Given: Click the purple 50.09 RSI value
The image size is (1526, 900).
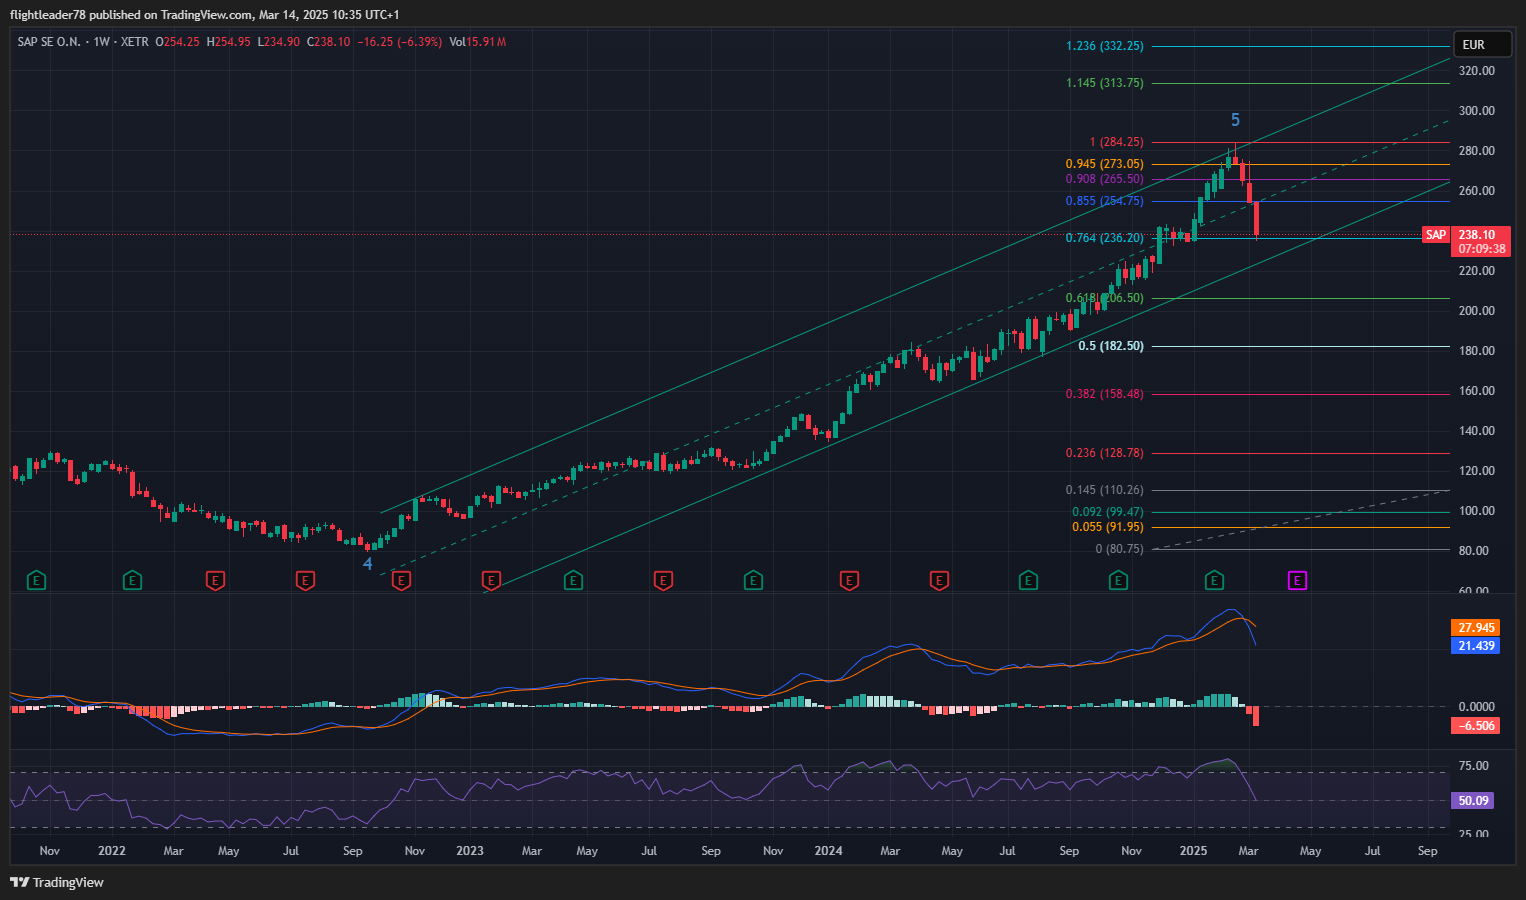Looking at the screenshot, I should click(1474, 800).
